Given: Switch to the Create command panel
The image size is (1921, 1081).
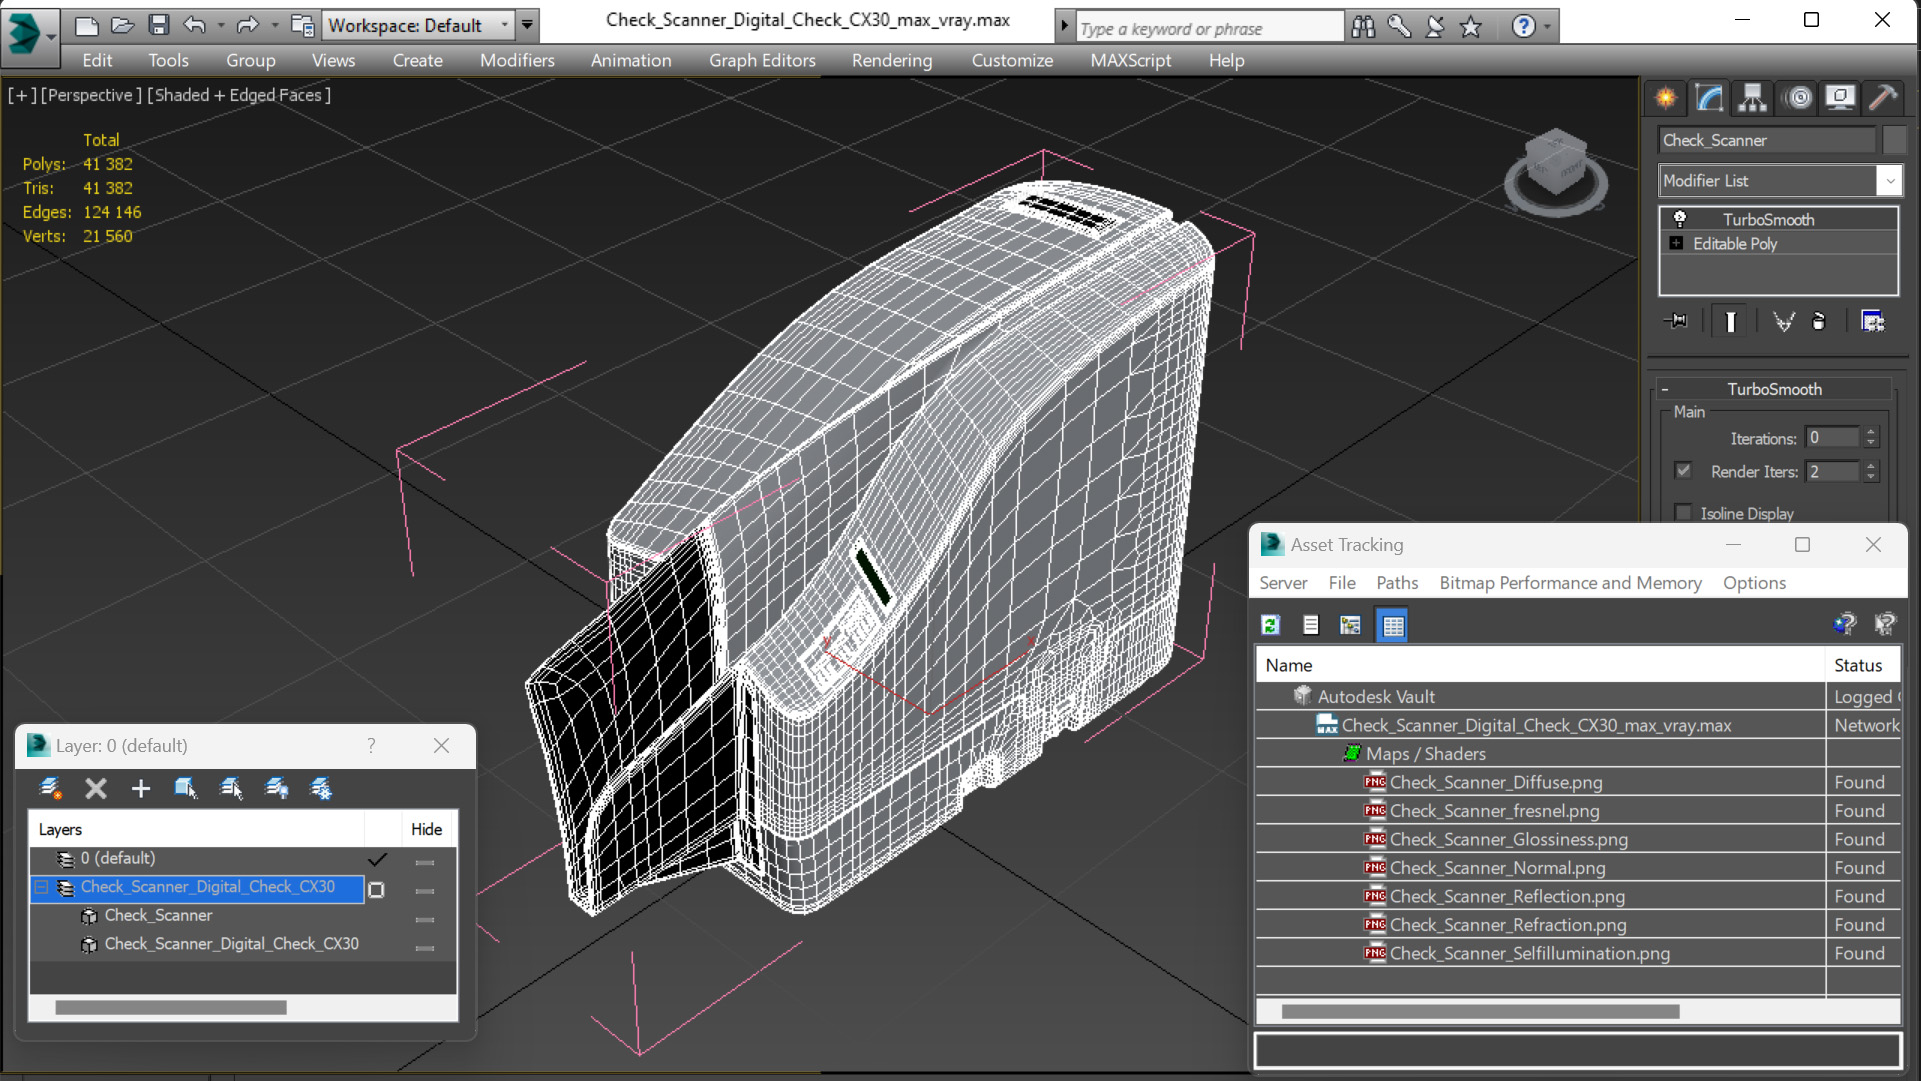Looking at the screenshot, I should 1666,97.
